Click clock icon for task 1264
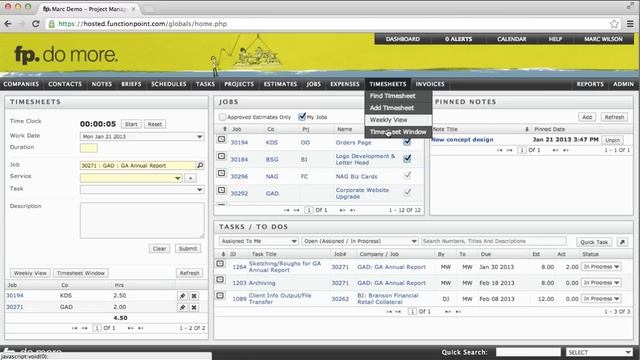640x360 pixels. pyautogui.click(x=220, y=264)
